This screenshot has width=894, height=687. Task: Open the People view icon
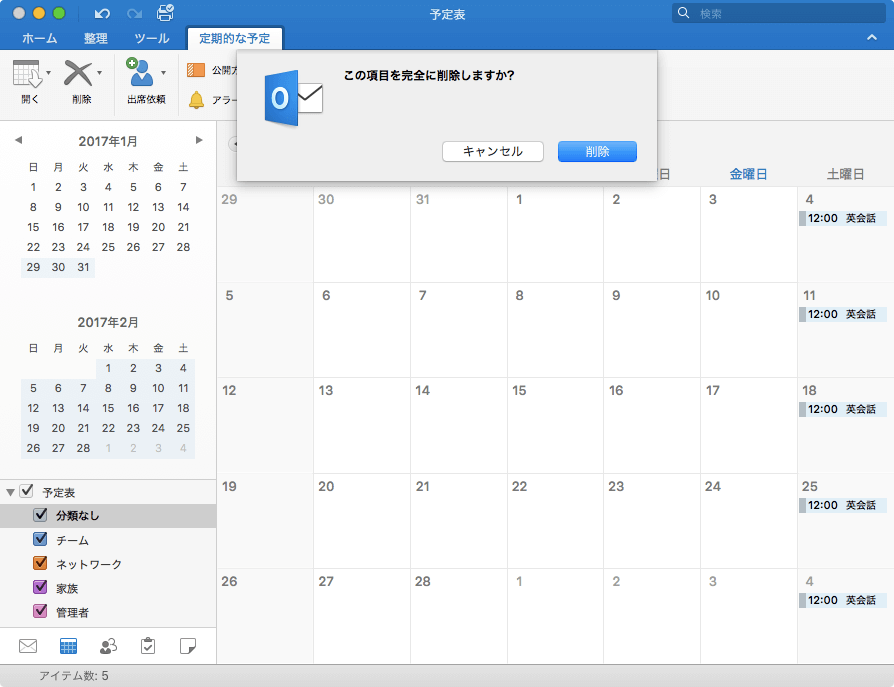(x=108, y=646)
